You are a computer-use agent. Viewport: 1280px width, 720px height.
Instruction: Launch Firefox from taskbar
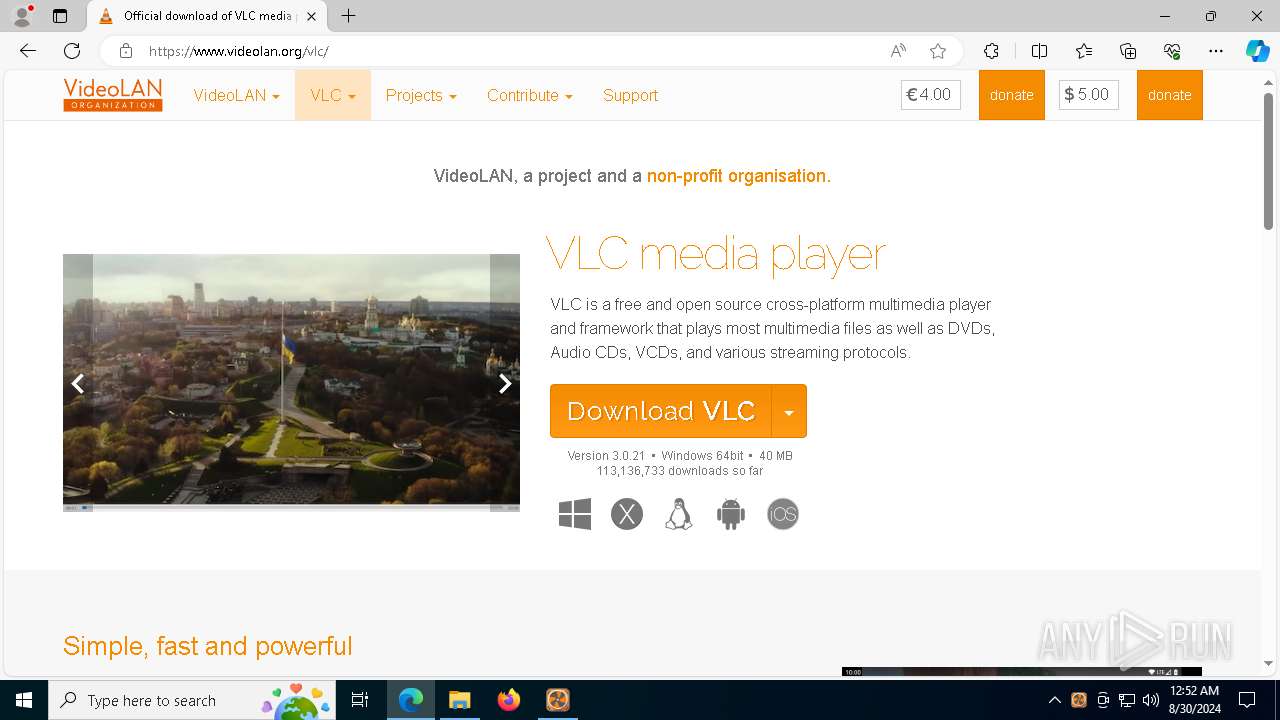pos(509,700)
